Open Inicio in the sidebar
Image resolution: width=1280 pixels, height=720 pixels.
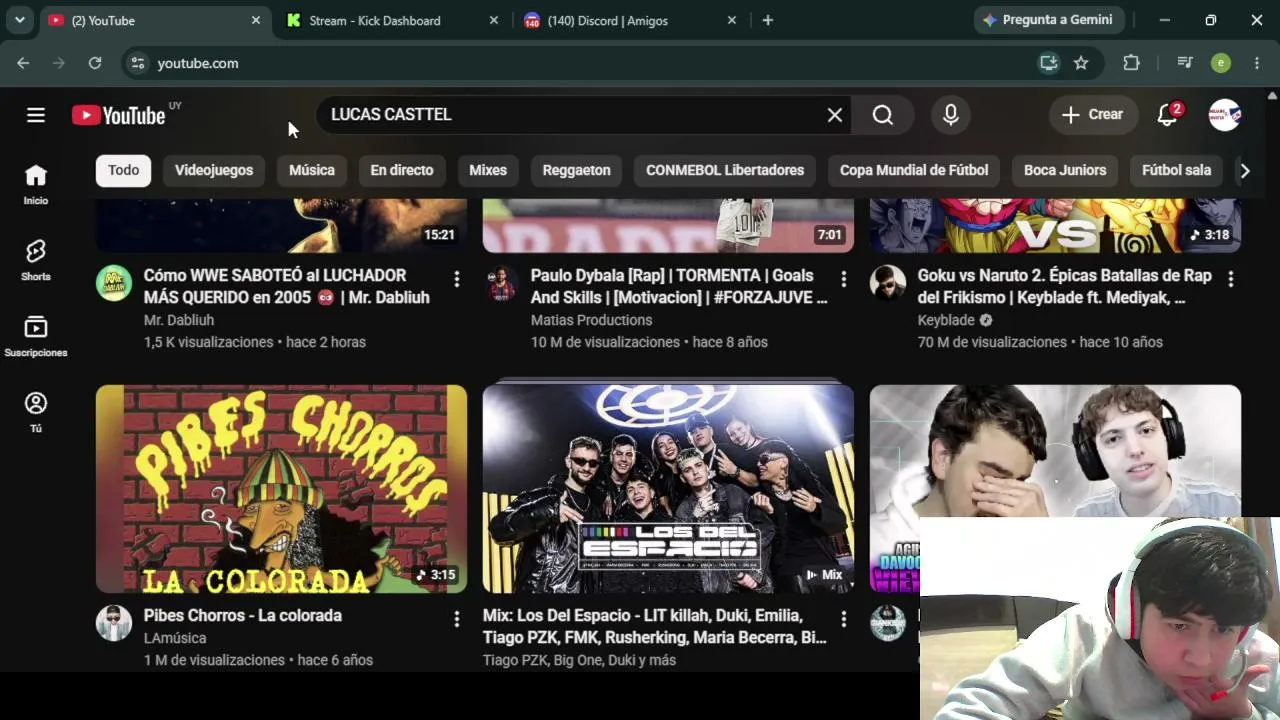36,185
